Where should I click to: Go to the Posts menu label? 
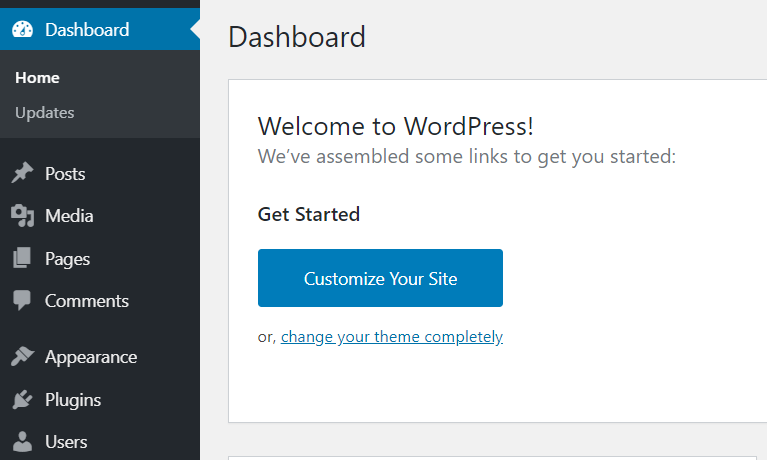[x=65, y=174]
